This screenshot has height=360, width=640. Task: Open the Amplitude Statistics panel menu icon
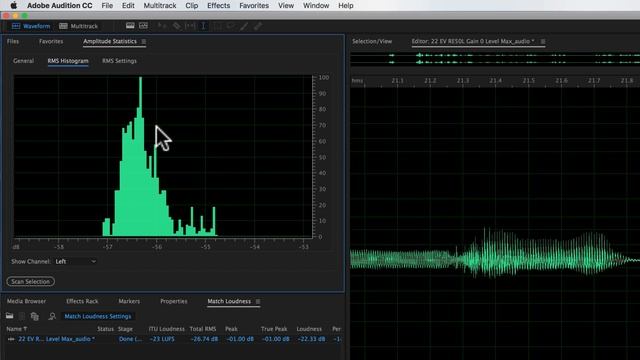point(144,41)
